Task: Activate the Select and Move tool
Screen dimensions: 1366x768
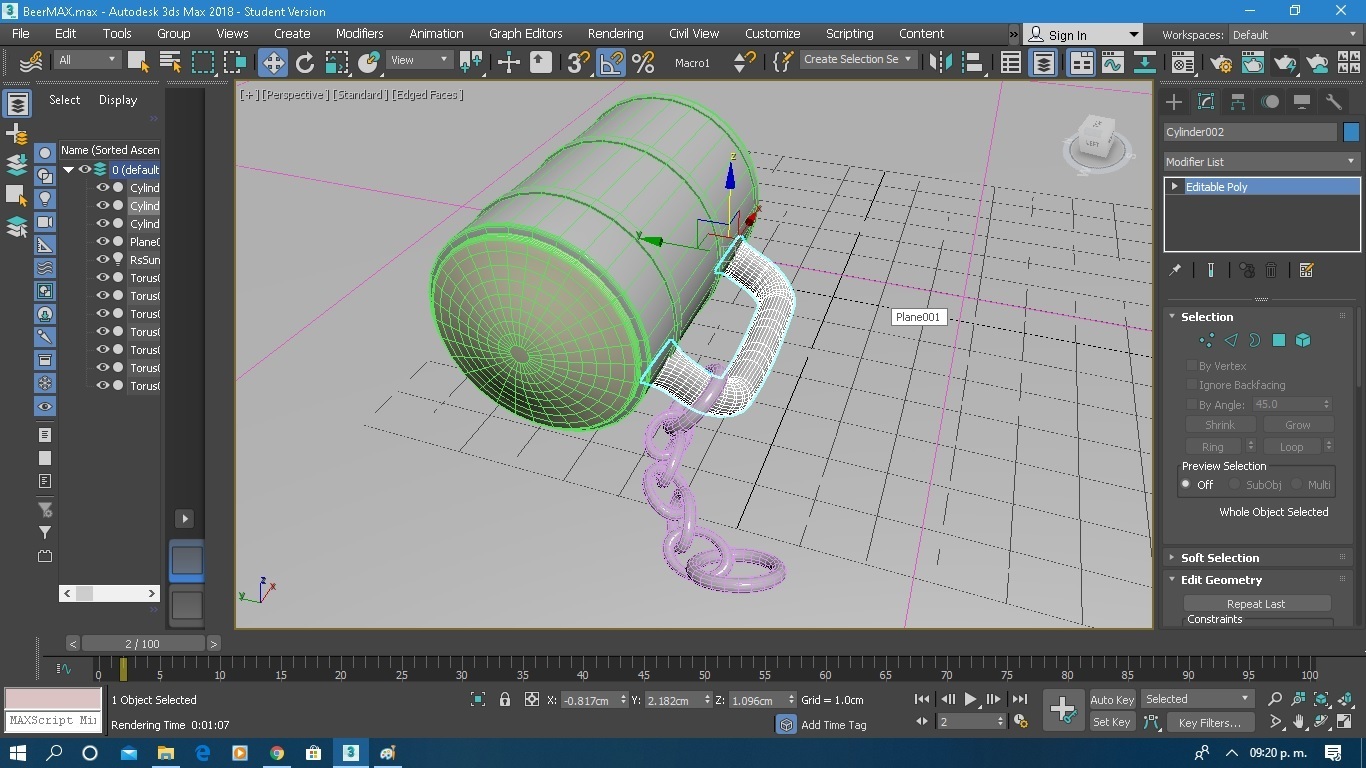Action: 272,63
